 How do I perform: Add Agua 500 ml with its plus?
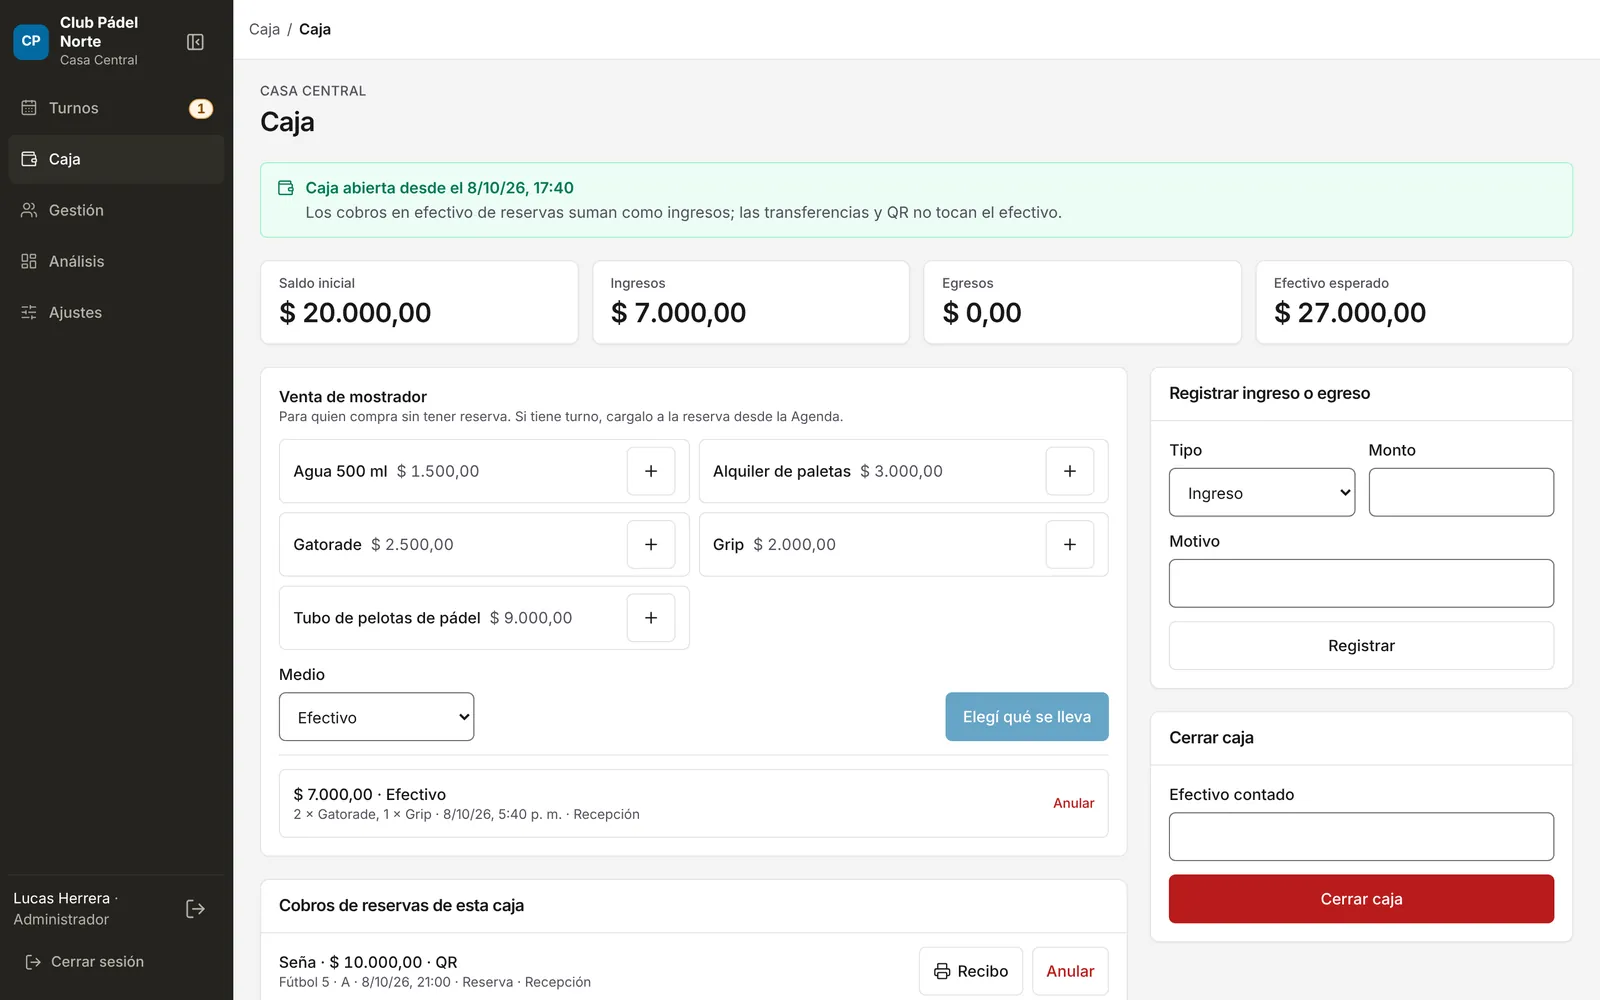coord(651,471)
